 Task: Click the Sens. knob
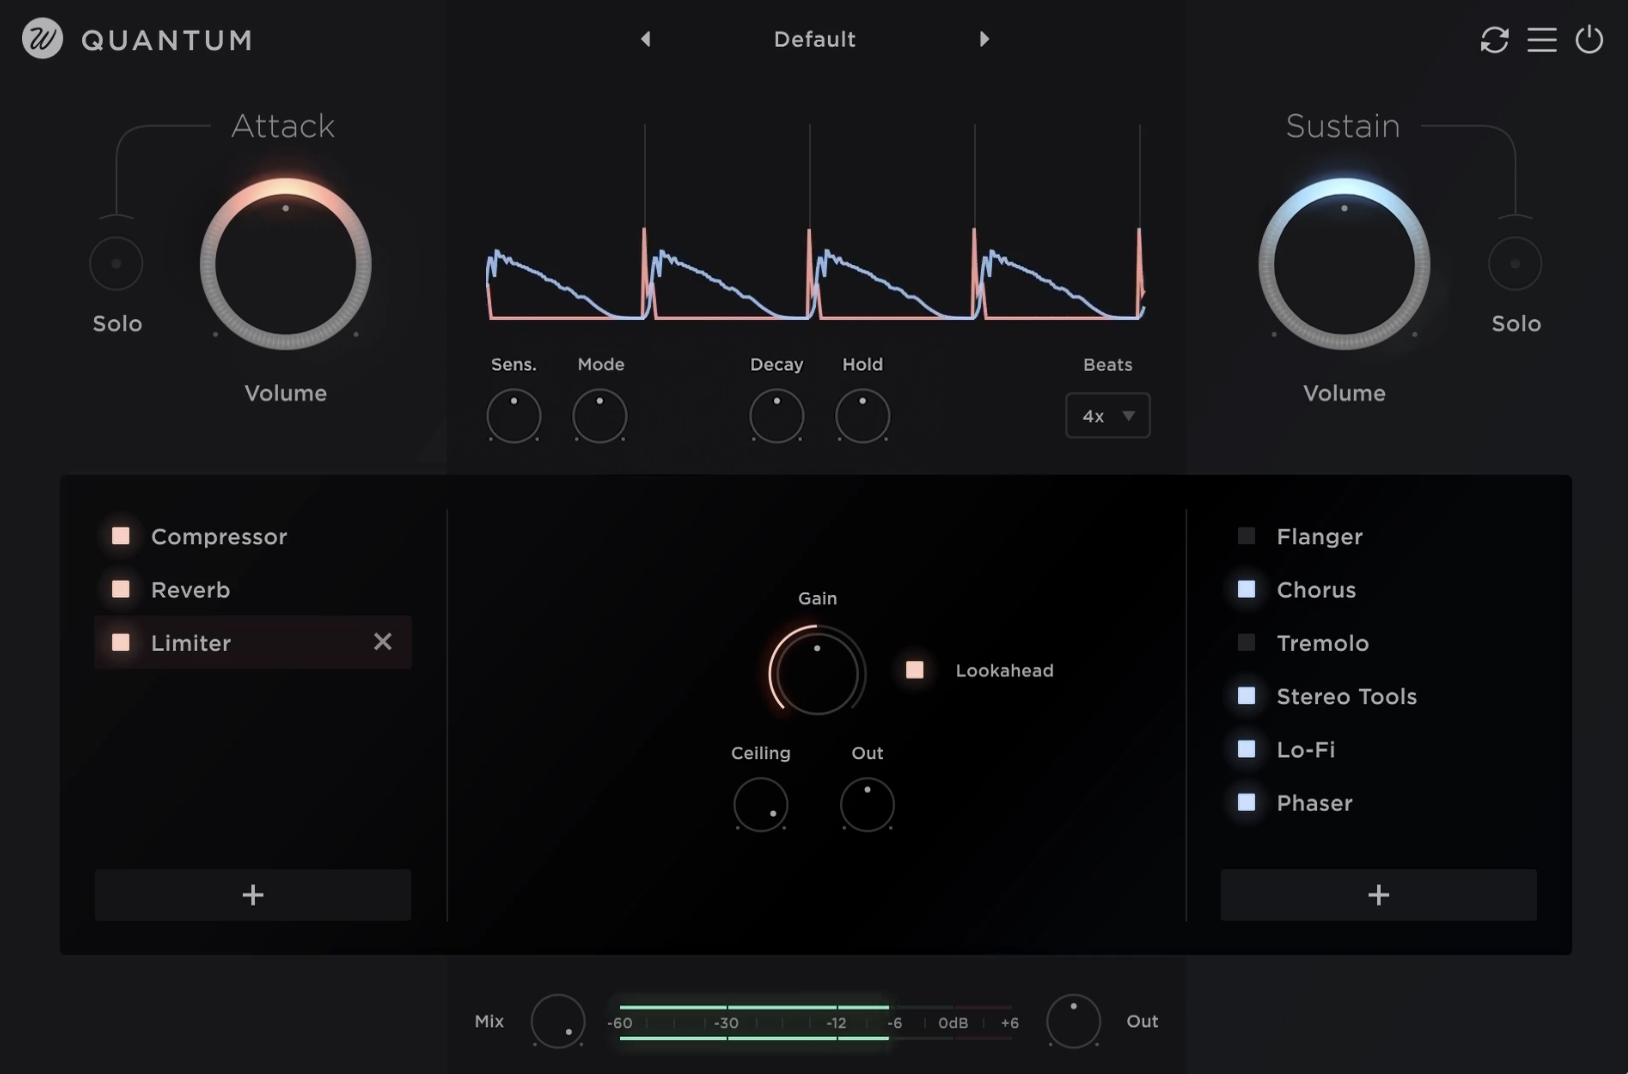514,416
